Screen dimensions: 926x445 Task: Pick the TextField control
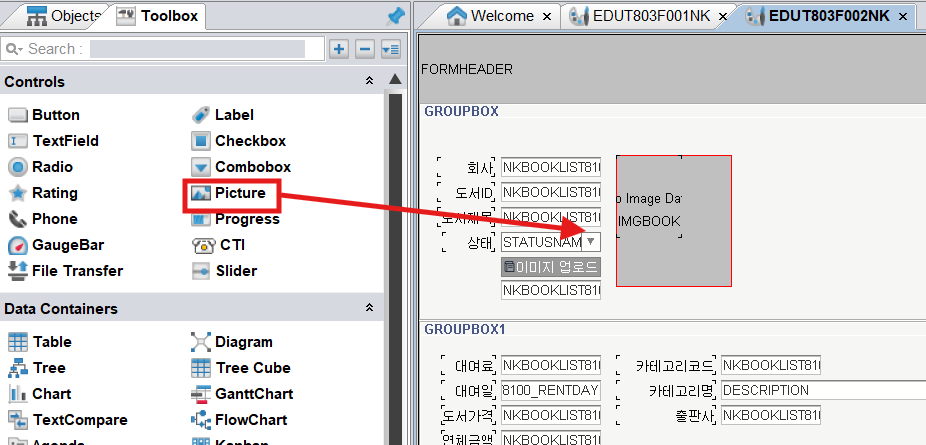point(54,141)
